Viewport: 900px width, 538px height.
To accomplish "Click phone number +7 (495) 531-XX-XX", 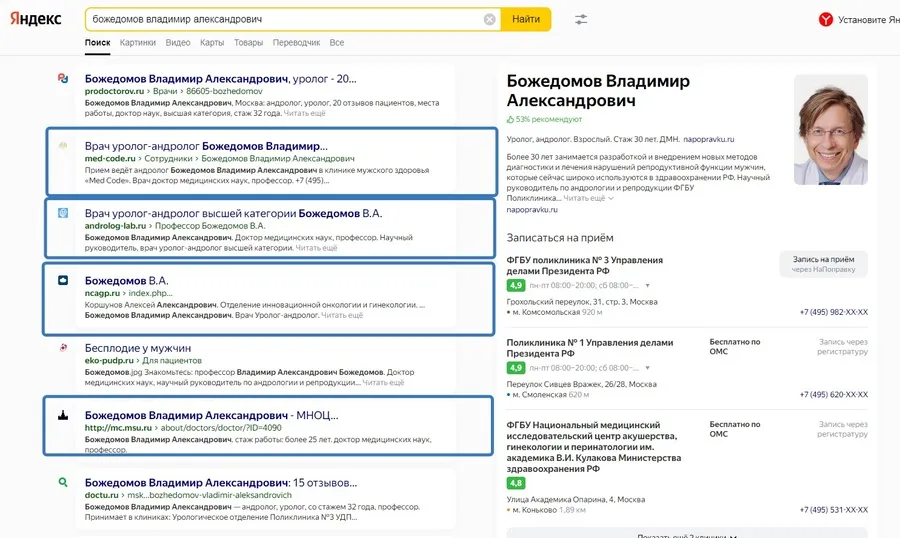I will (x=833, y=510).
